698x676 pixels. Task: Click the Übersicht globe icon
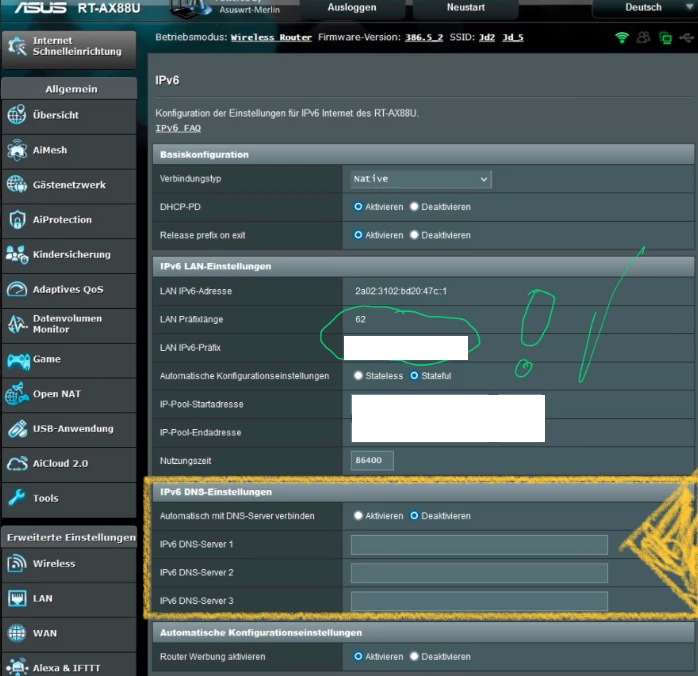(x=17, y=115)
